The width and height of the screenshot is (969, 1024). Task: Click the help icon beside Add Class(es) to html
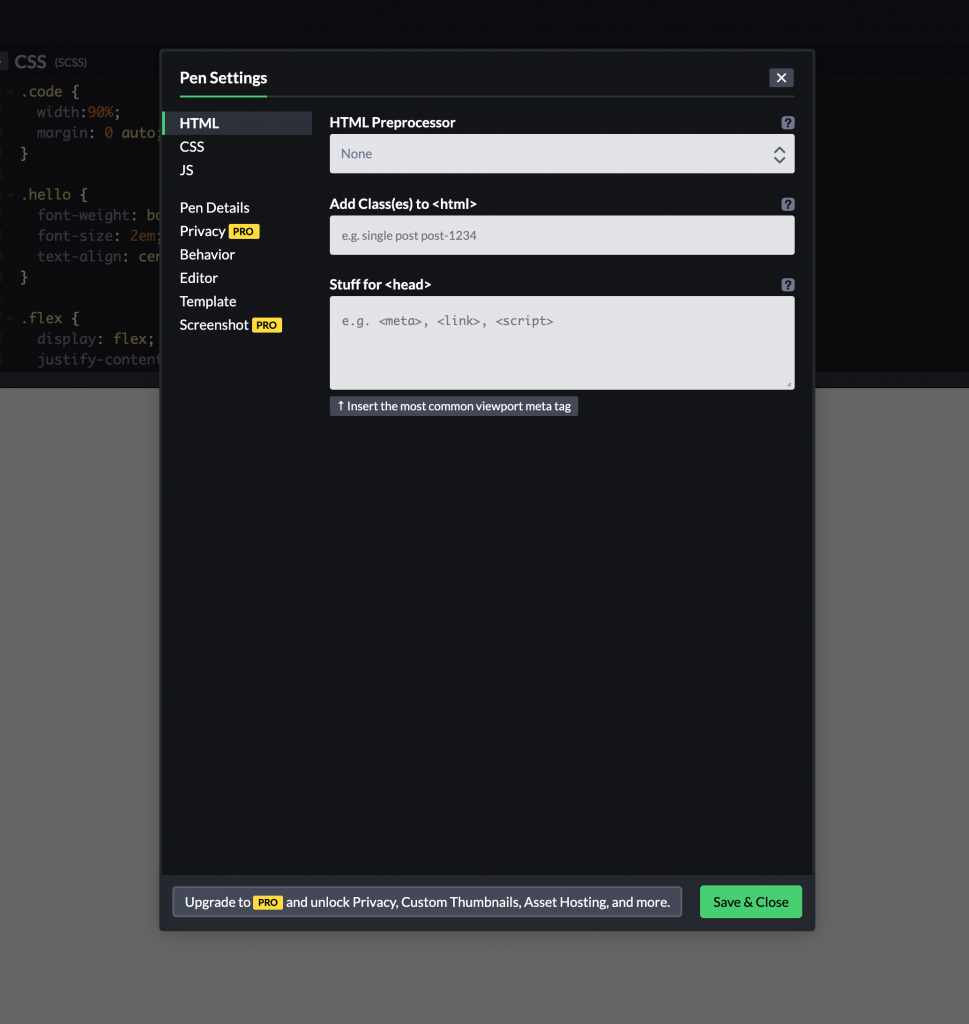pyautogui.click(x=788, y=203)
